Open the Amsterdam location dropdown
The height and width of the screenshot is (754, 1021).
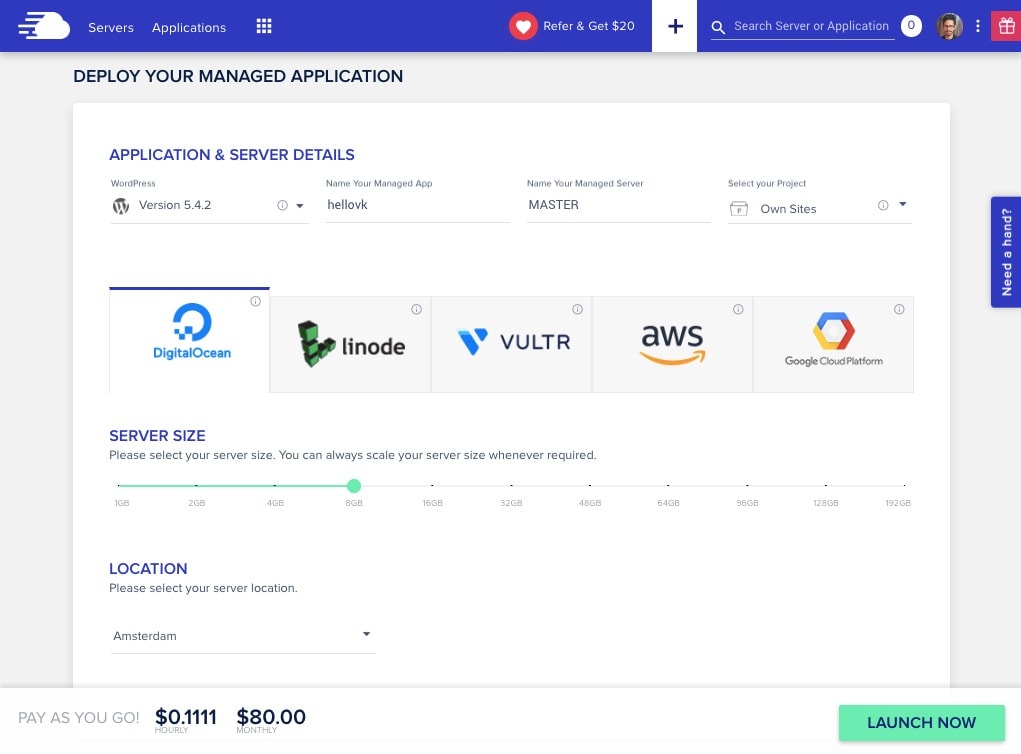(x=243, y=635)
